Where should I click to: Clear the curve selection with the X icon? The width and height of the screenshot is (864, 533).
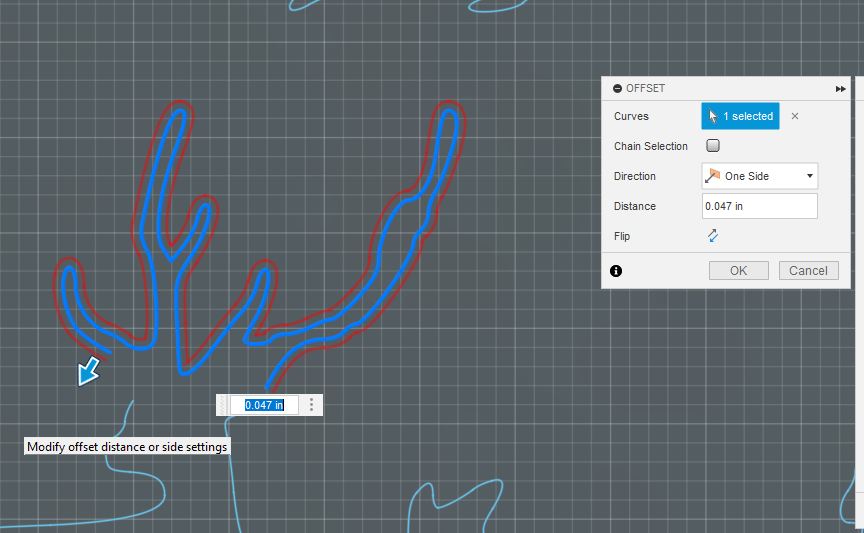795,116
